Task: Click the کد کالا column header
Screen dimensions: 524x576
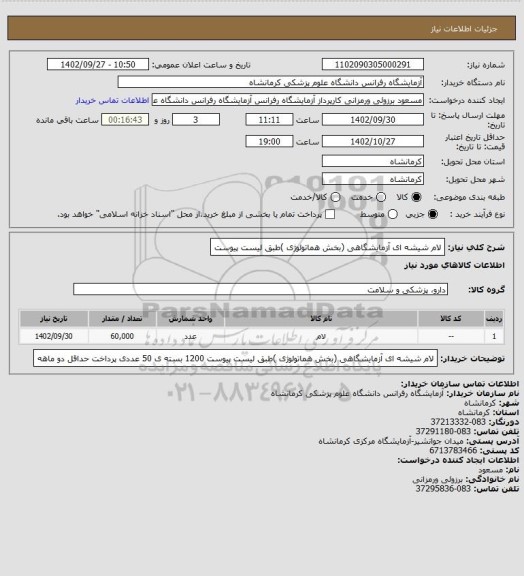Action: pyautogui.click(x=451, y=318)
